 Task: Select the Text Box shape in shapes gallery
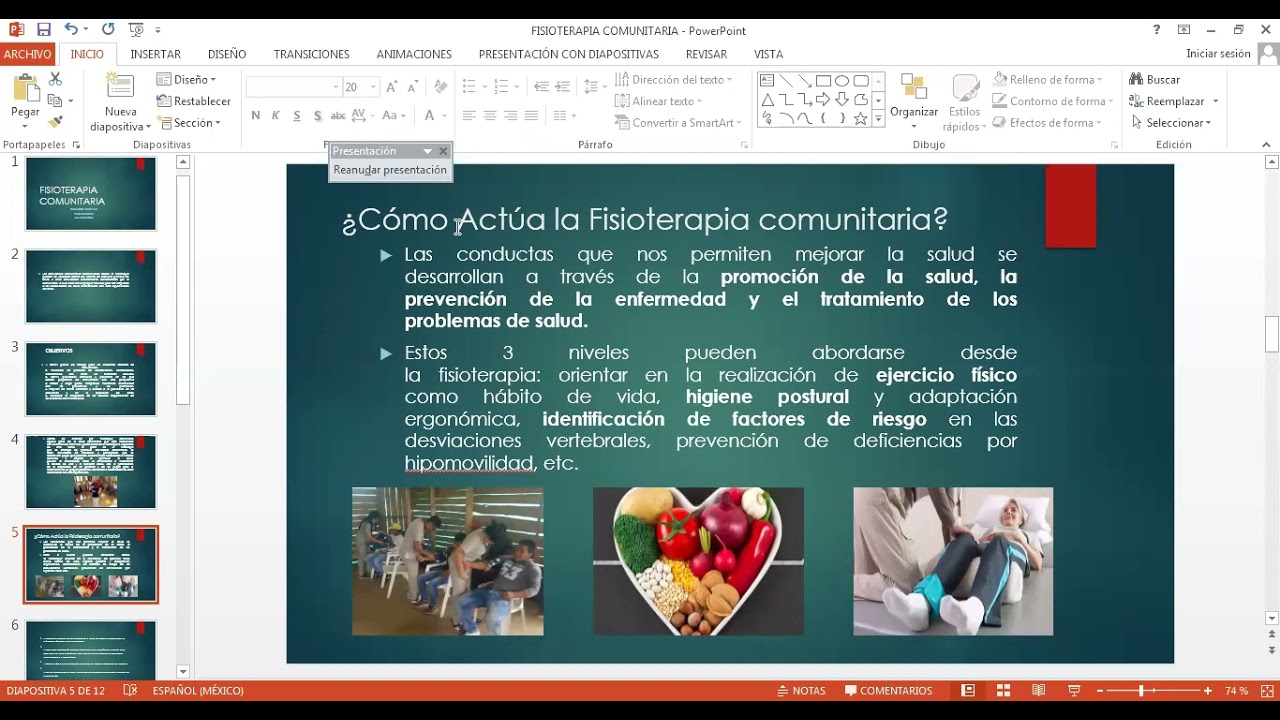coord(767,81)
